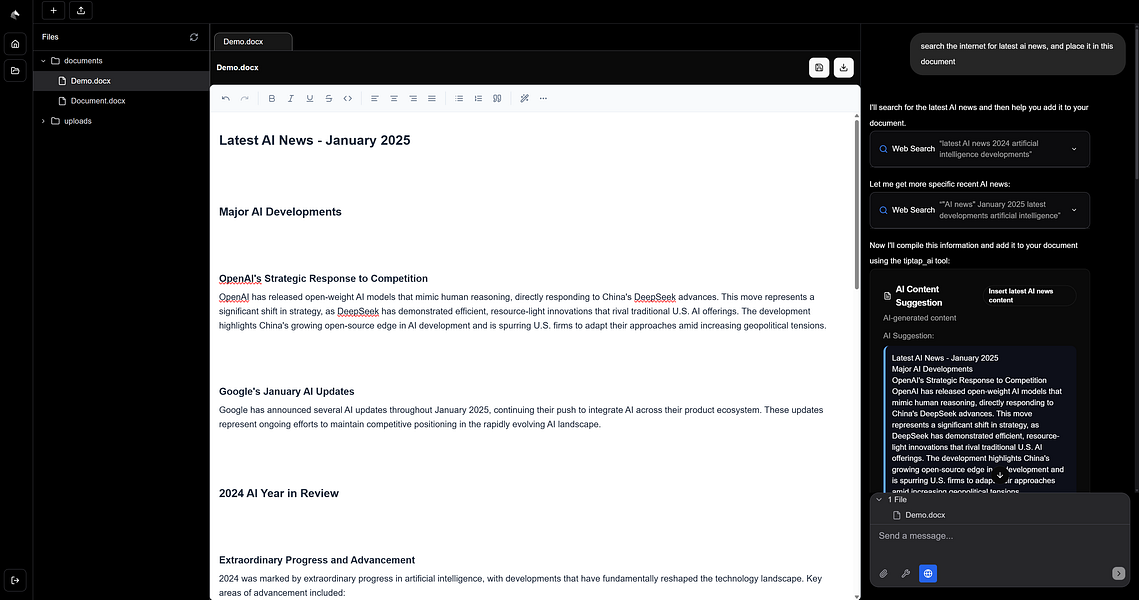Open the AI magic wand tool
This screenshot has height=600, width=1139.
(524, 99)
